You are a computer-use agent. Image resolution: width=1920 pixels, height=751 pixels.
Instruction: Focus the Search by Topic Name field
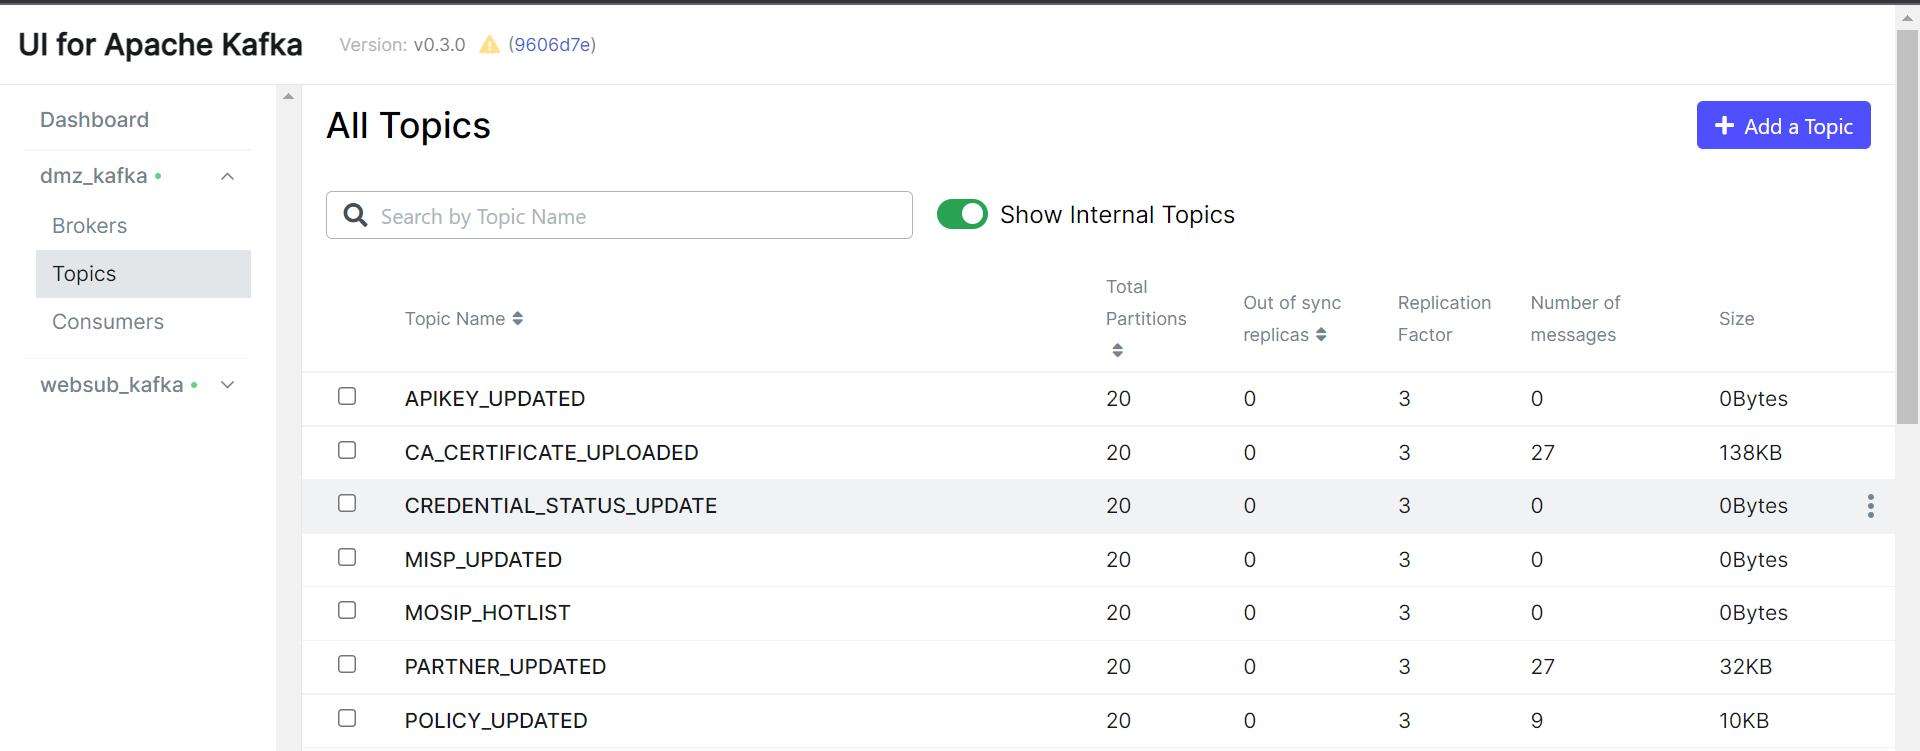coord(619,215)
